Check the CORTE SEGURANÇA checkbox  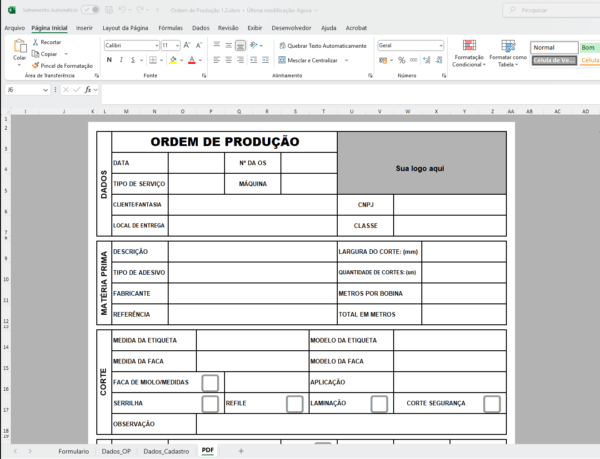[492, 404]
